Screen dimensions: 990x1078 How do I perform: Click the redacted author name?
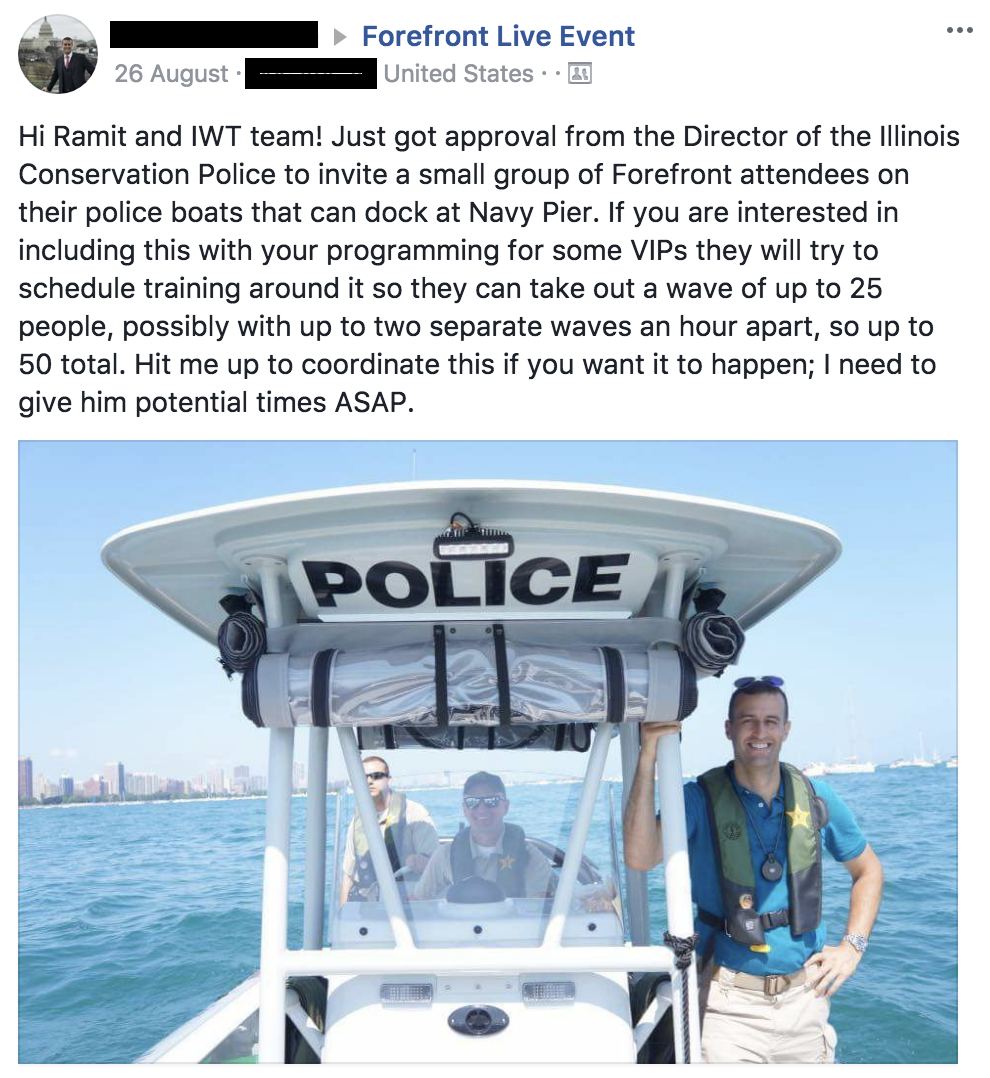click(x=214, y=34)
